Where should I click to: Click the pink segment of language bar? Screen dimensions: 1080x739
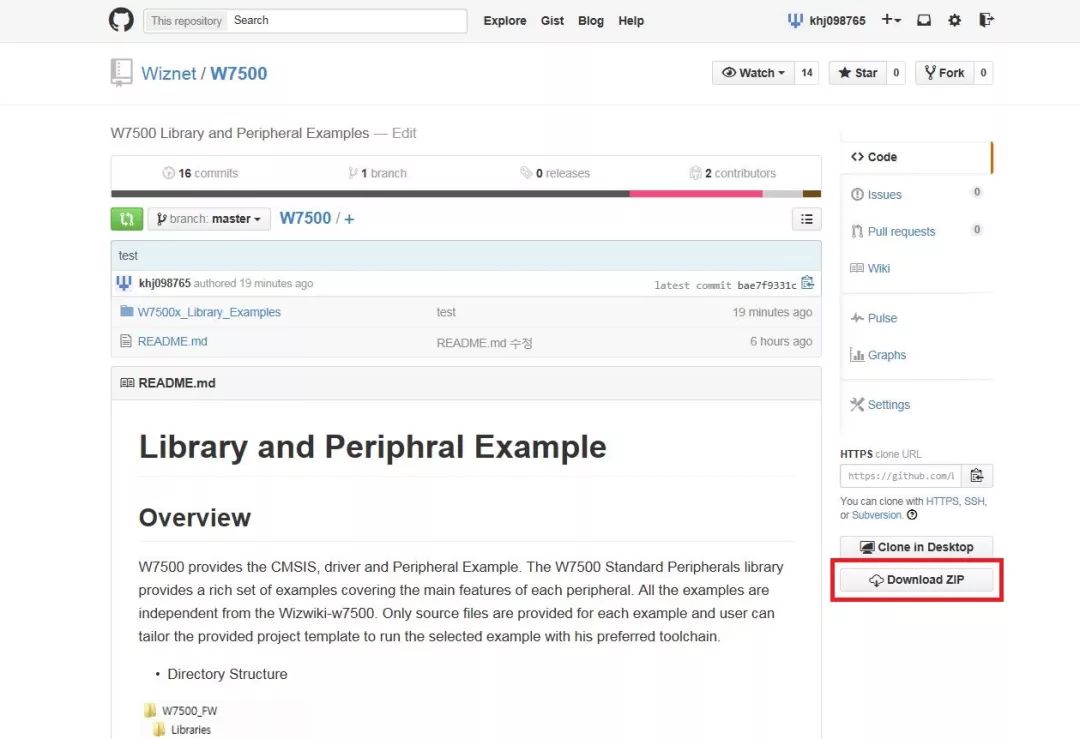pos(696,194)
